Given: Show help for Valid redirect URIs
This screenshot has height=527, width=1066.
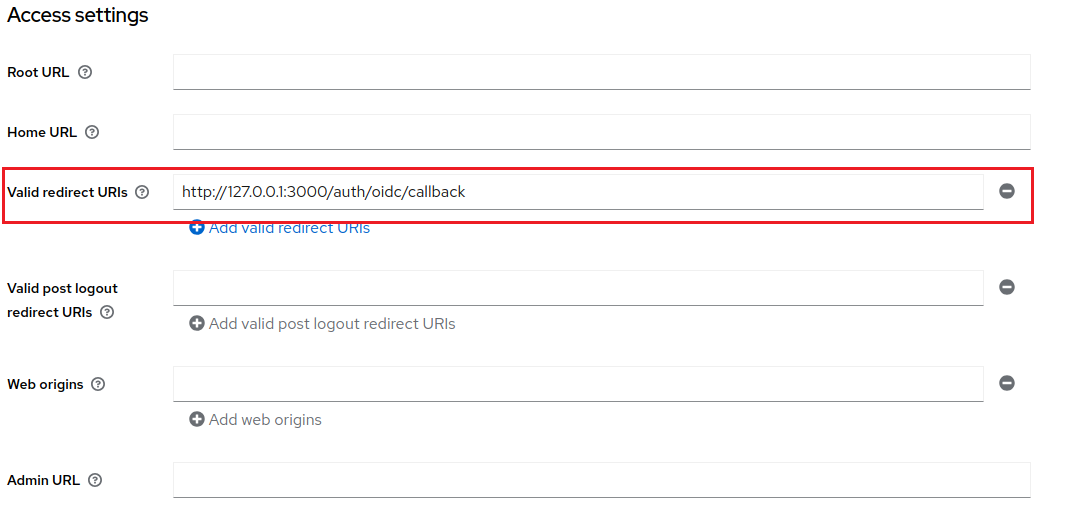Looking at the screenshot, I should click(142, 192).
